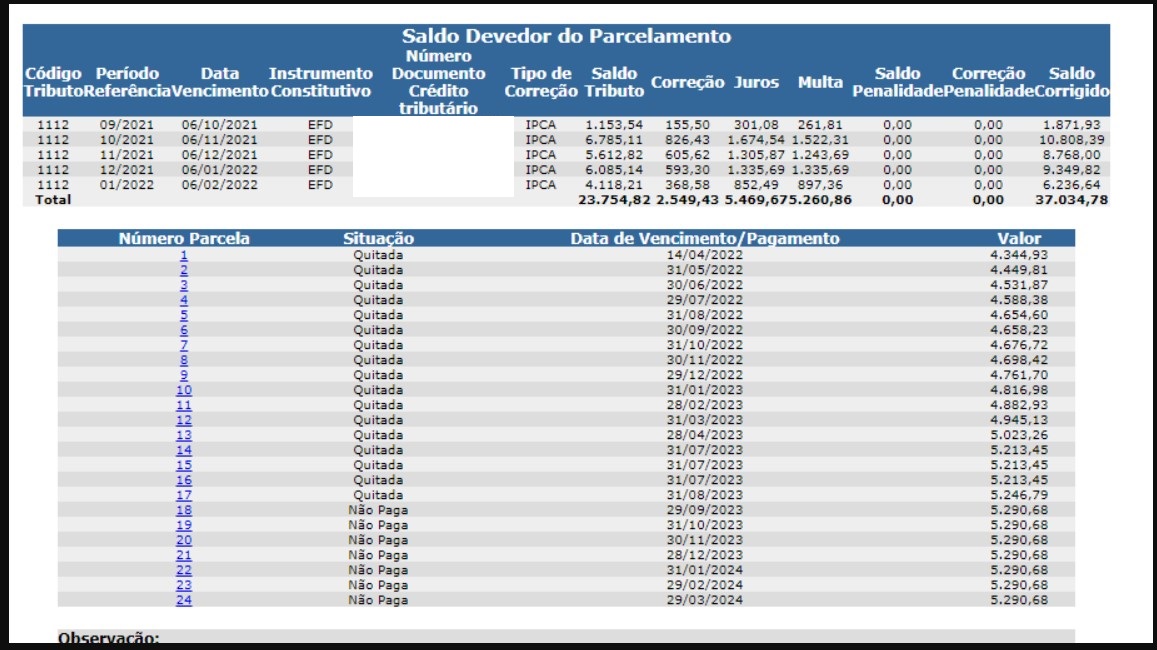This screenshot has width=1157, height=650.
Task: Click the 'Tipo de Correção' column header
Action: [x=541, y=82]
